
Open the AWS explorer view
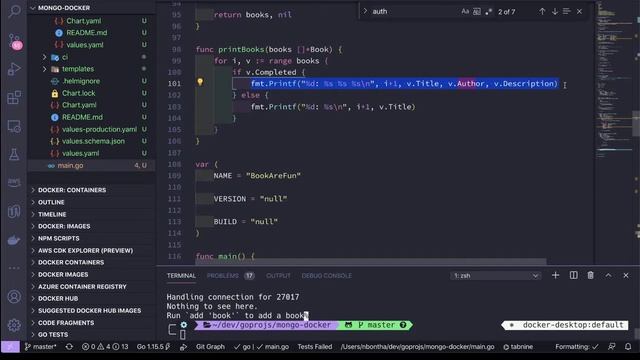tap(14, 182)
